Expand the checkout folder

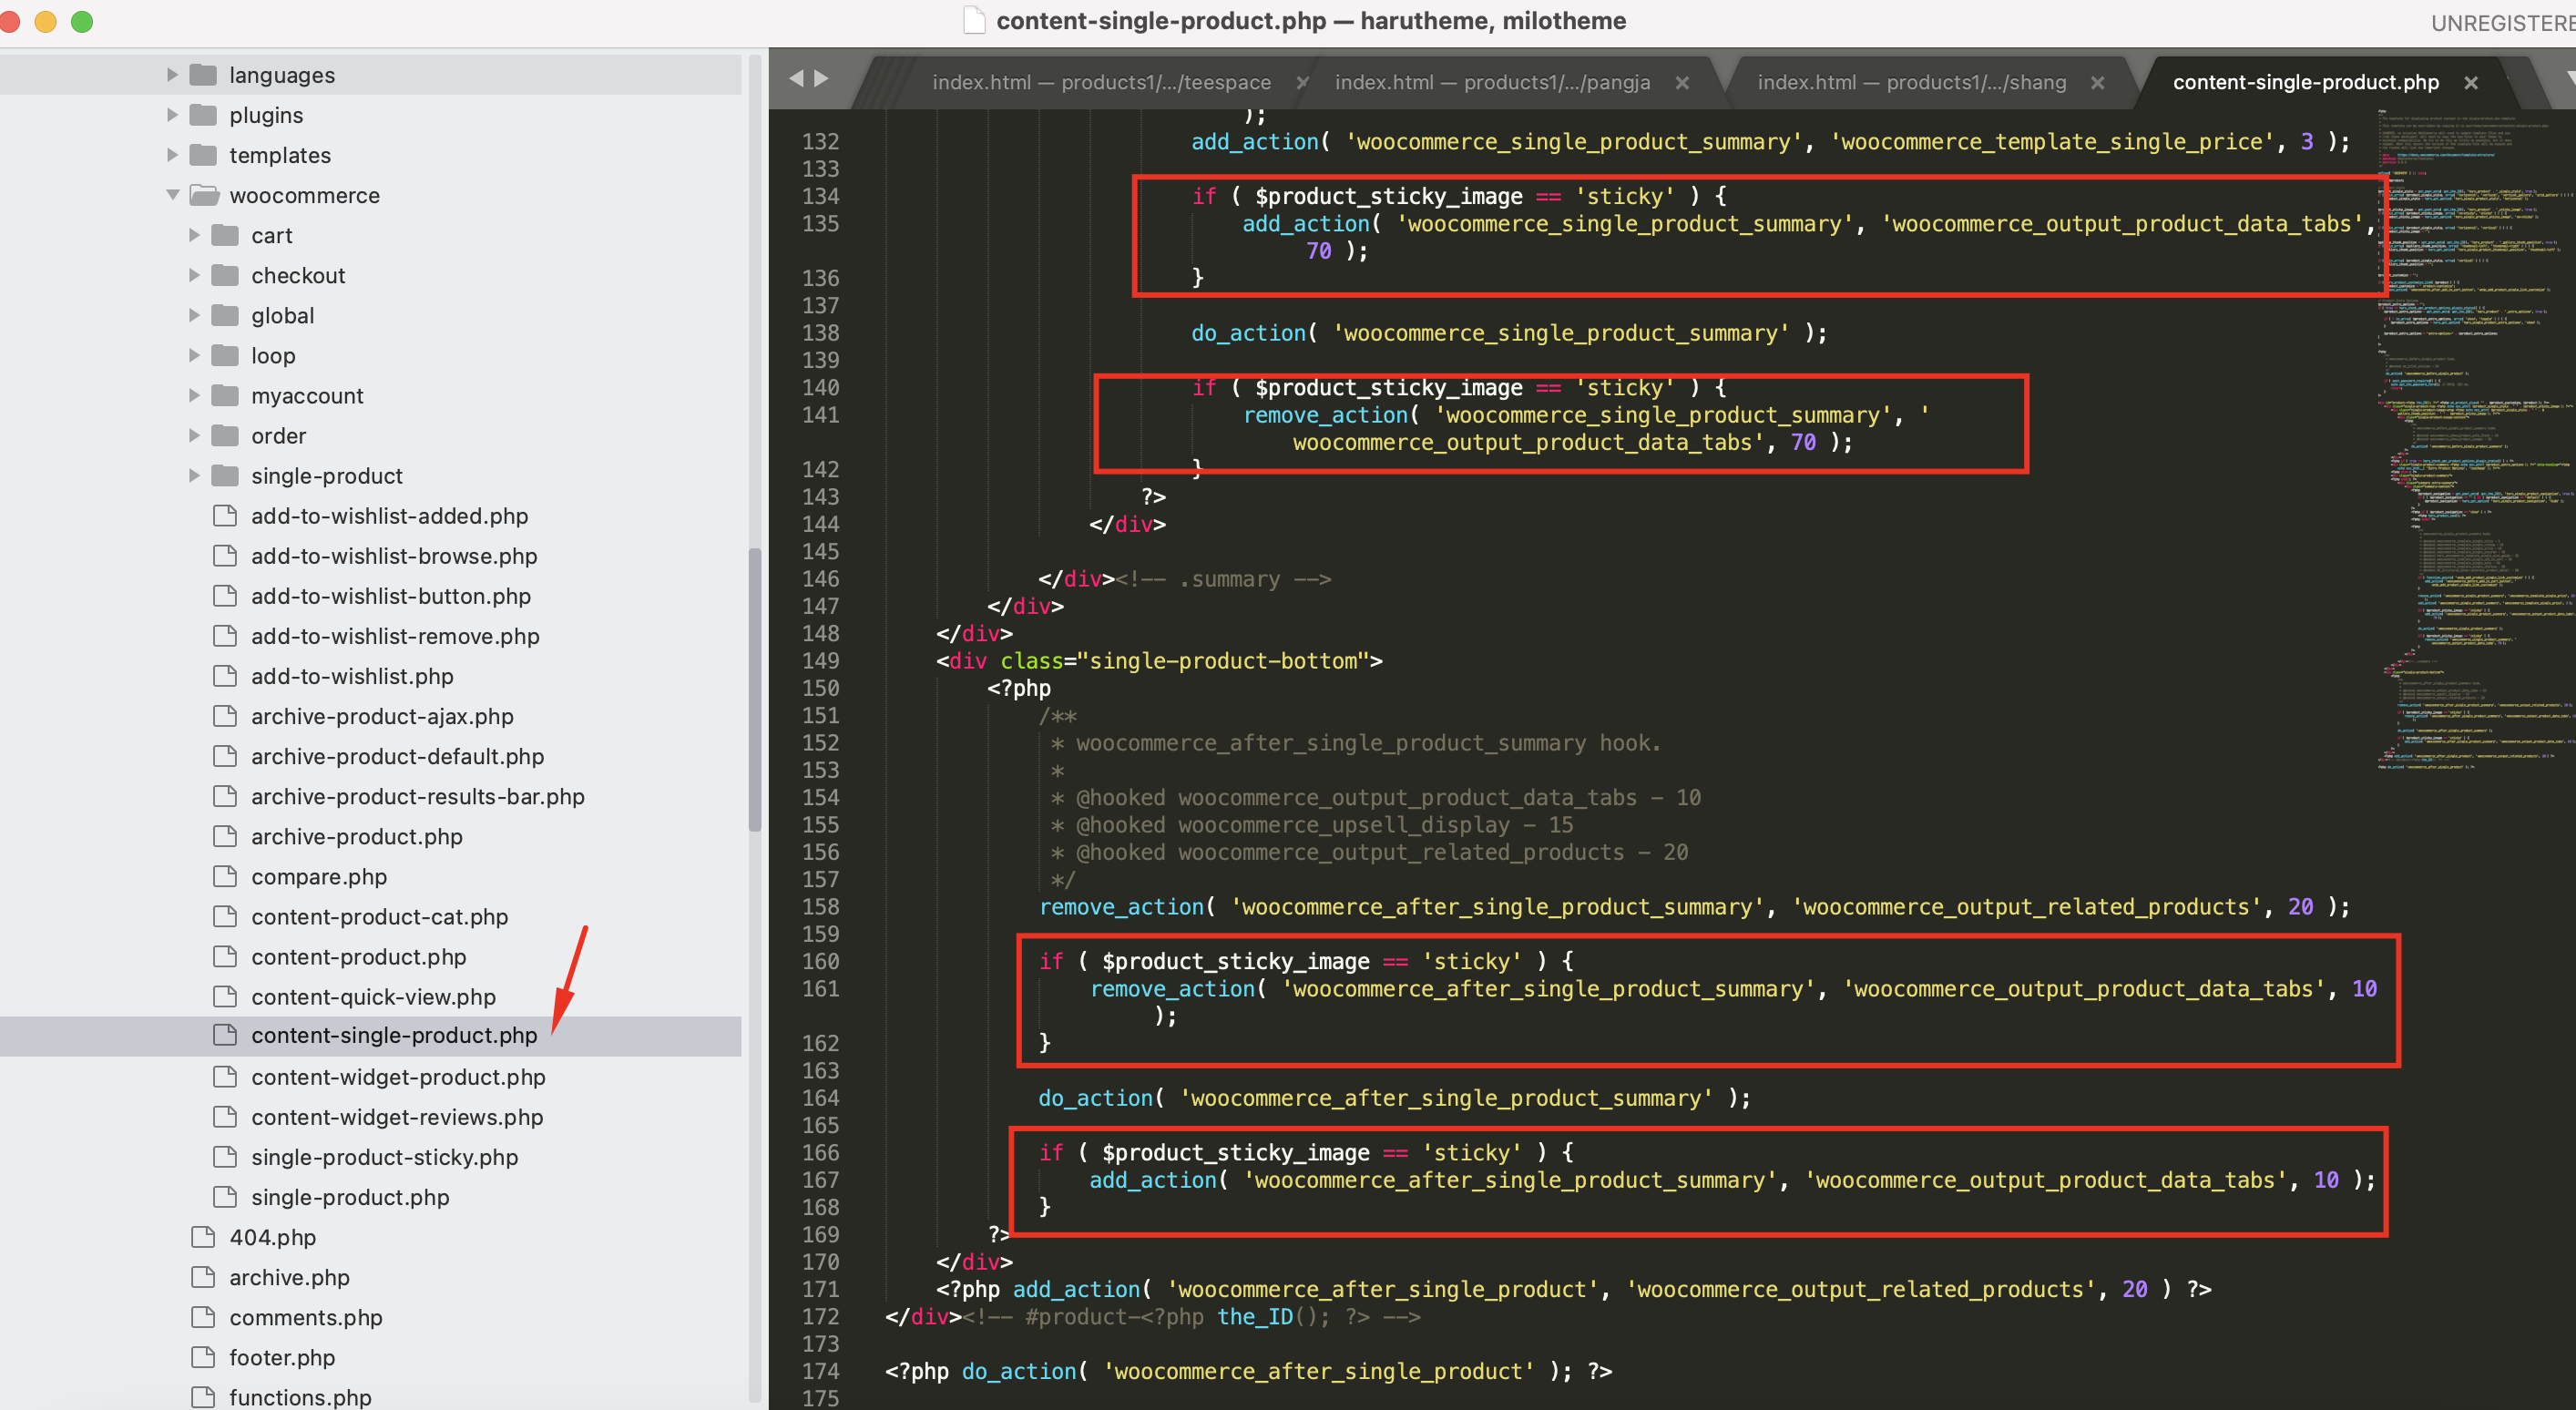pyautogui.click(x=194, y=275)
